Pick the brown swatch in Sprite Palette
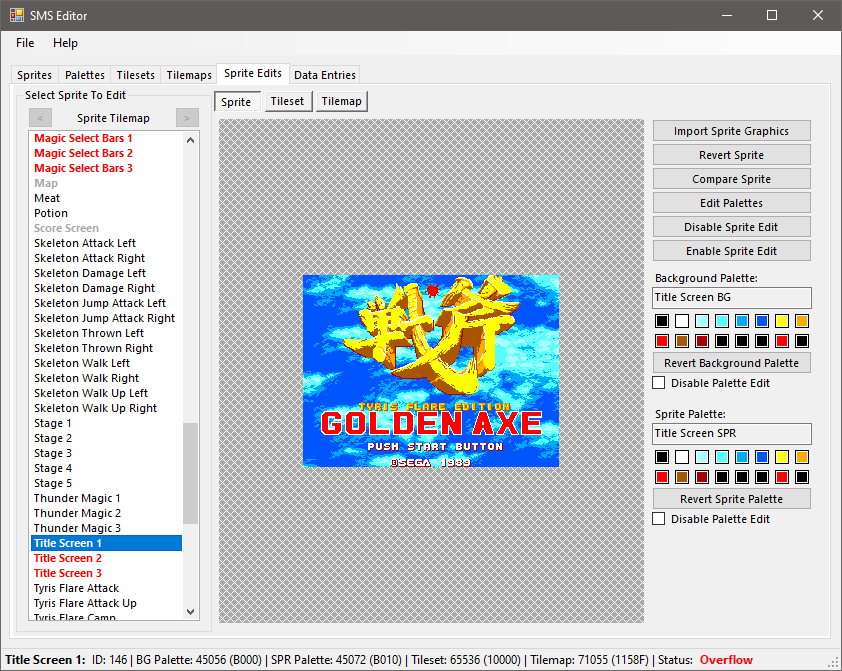 coord(682,477)
